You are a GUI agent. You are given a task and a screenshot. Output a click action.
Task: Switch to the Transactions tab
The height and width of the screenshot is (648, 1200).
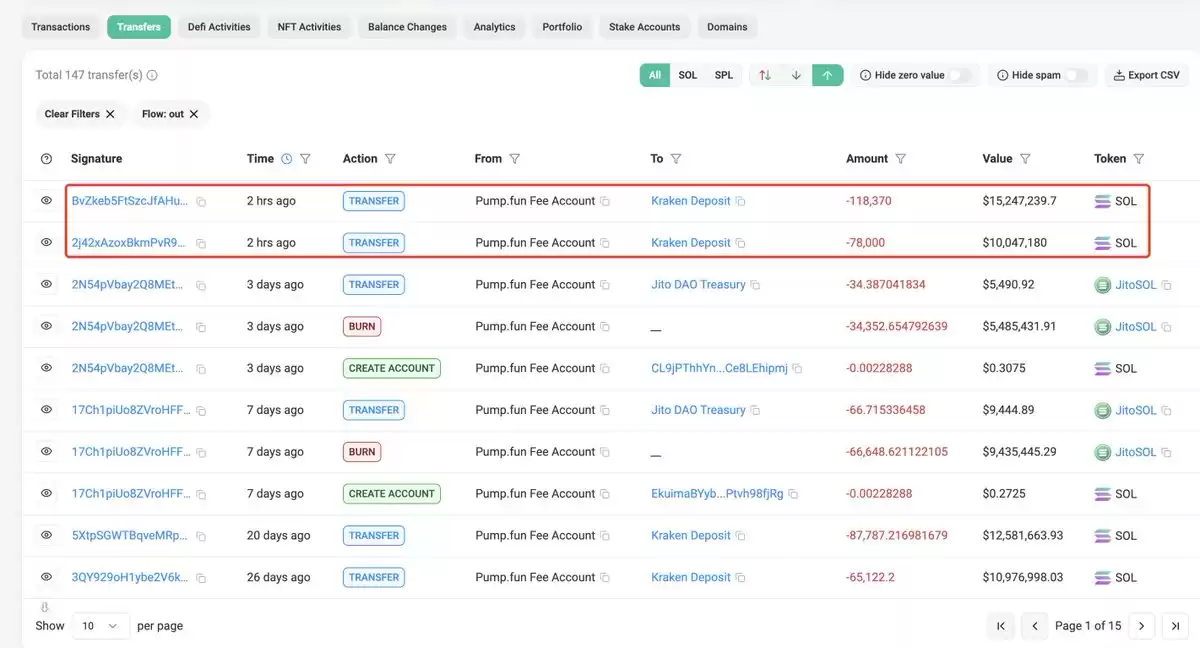click(61, 27)
